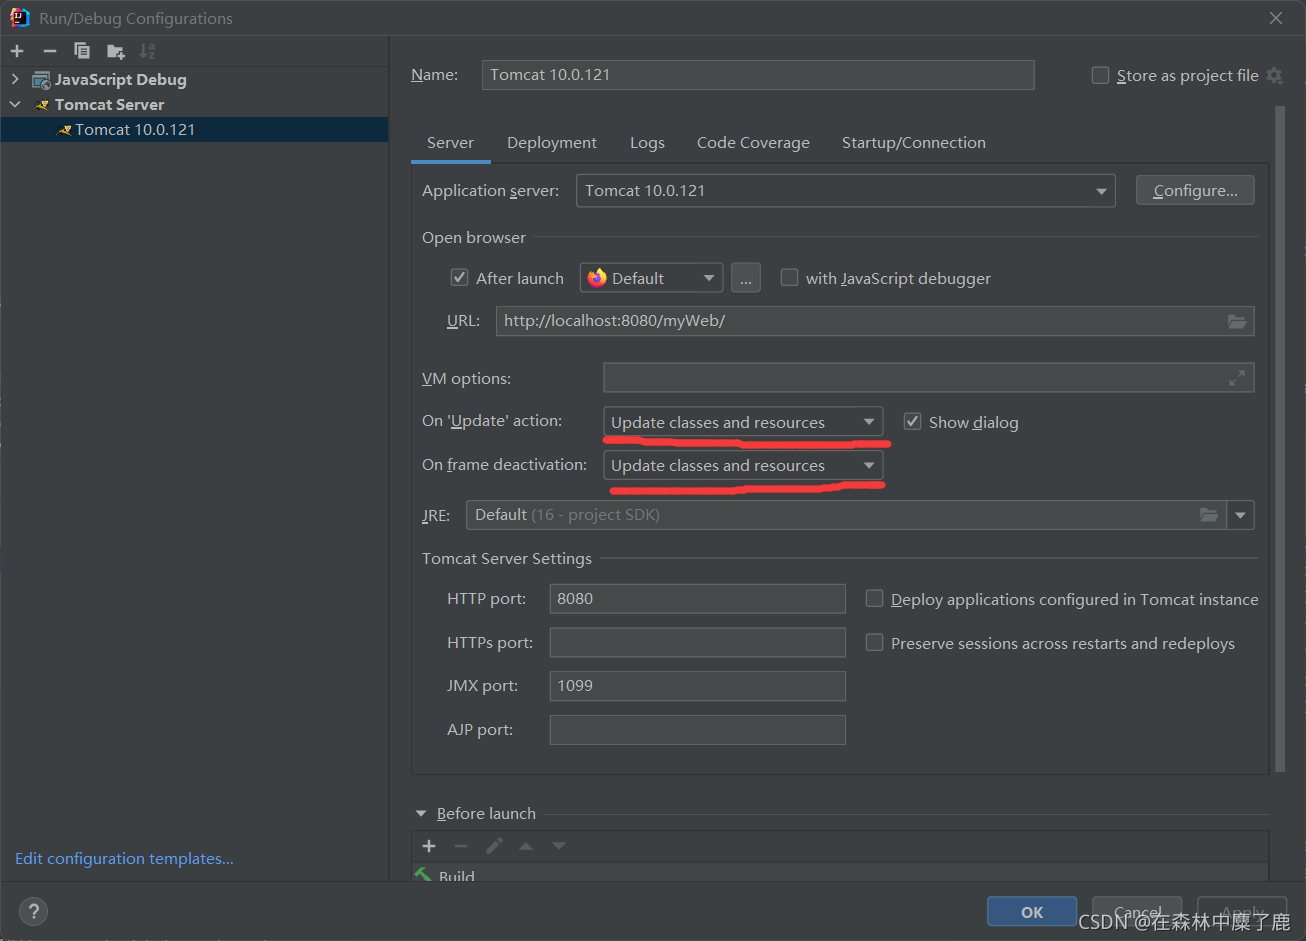Click the HTTP port field
Image resolution: width=1306 pixels, height=941 pixels.
pos(697,599)
